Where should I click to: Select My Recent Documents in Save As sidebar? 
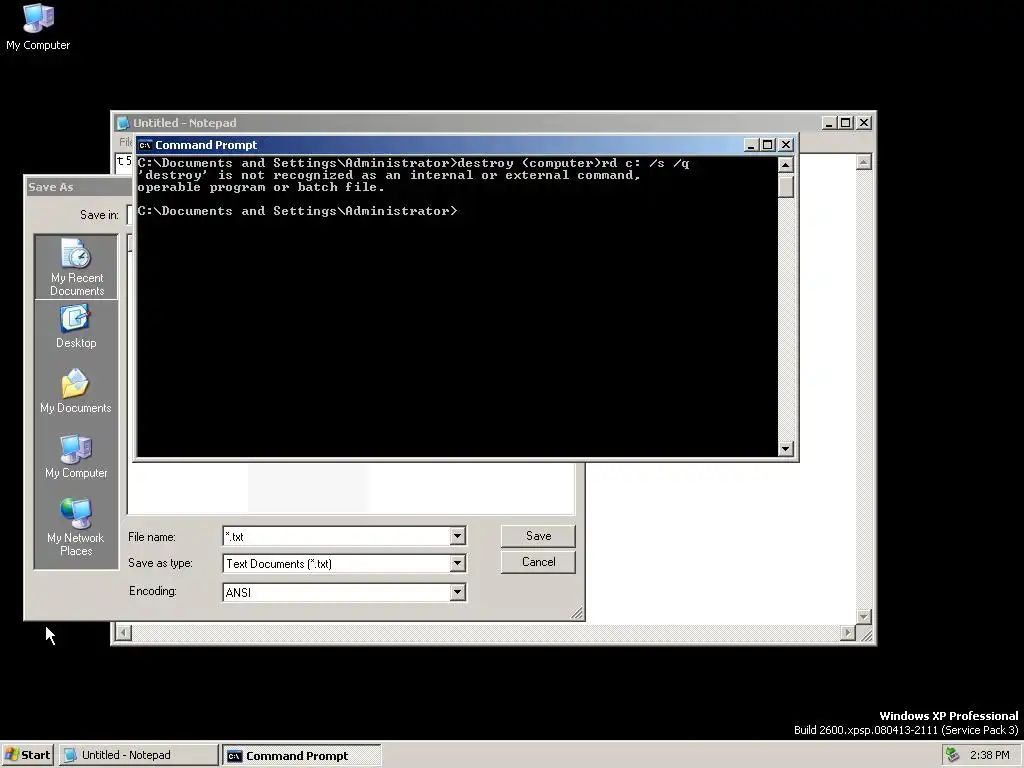tap(76, 268)
